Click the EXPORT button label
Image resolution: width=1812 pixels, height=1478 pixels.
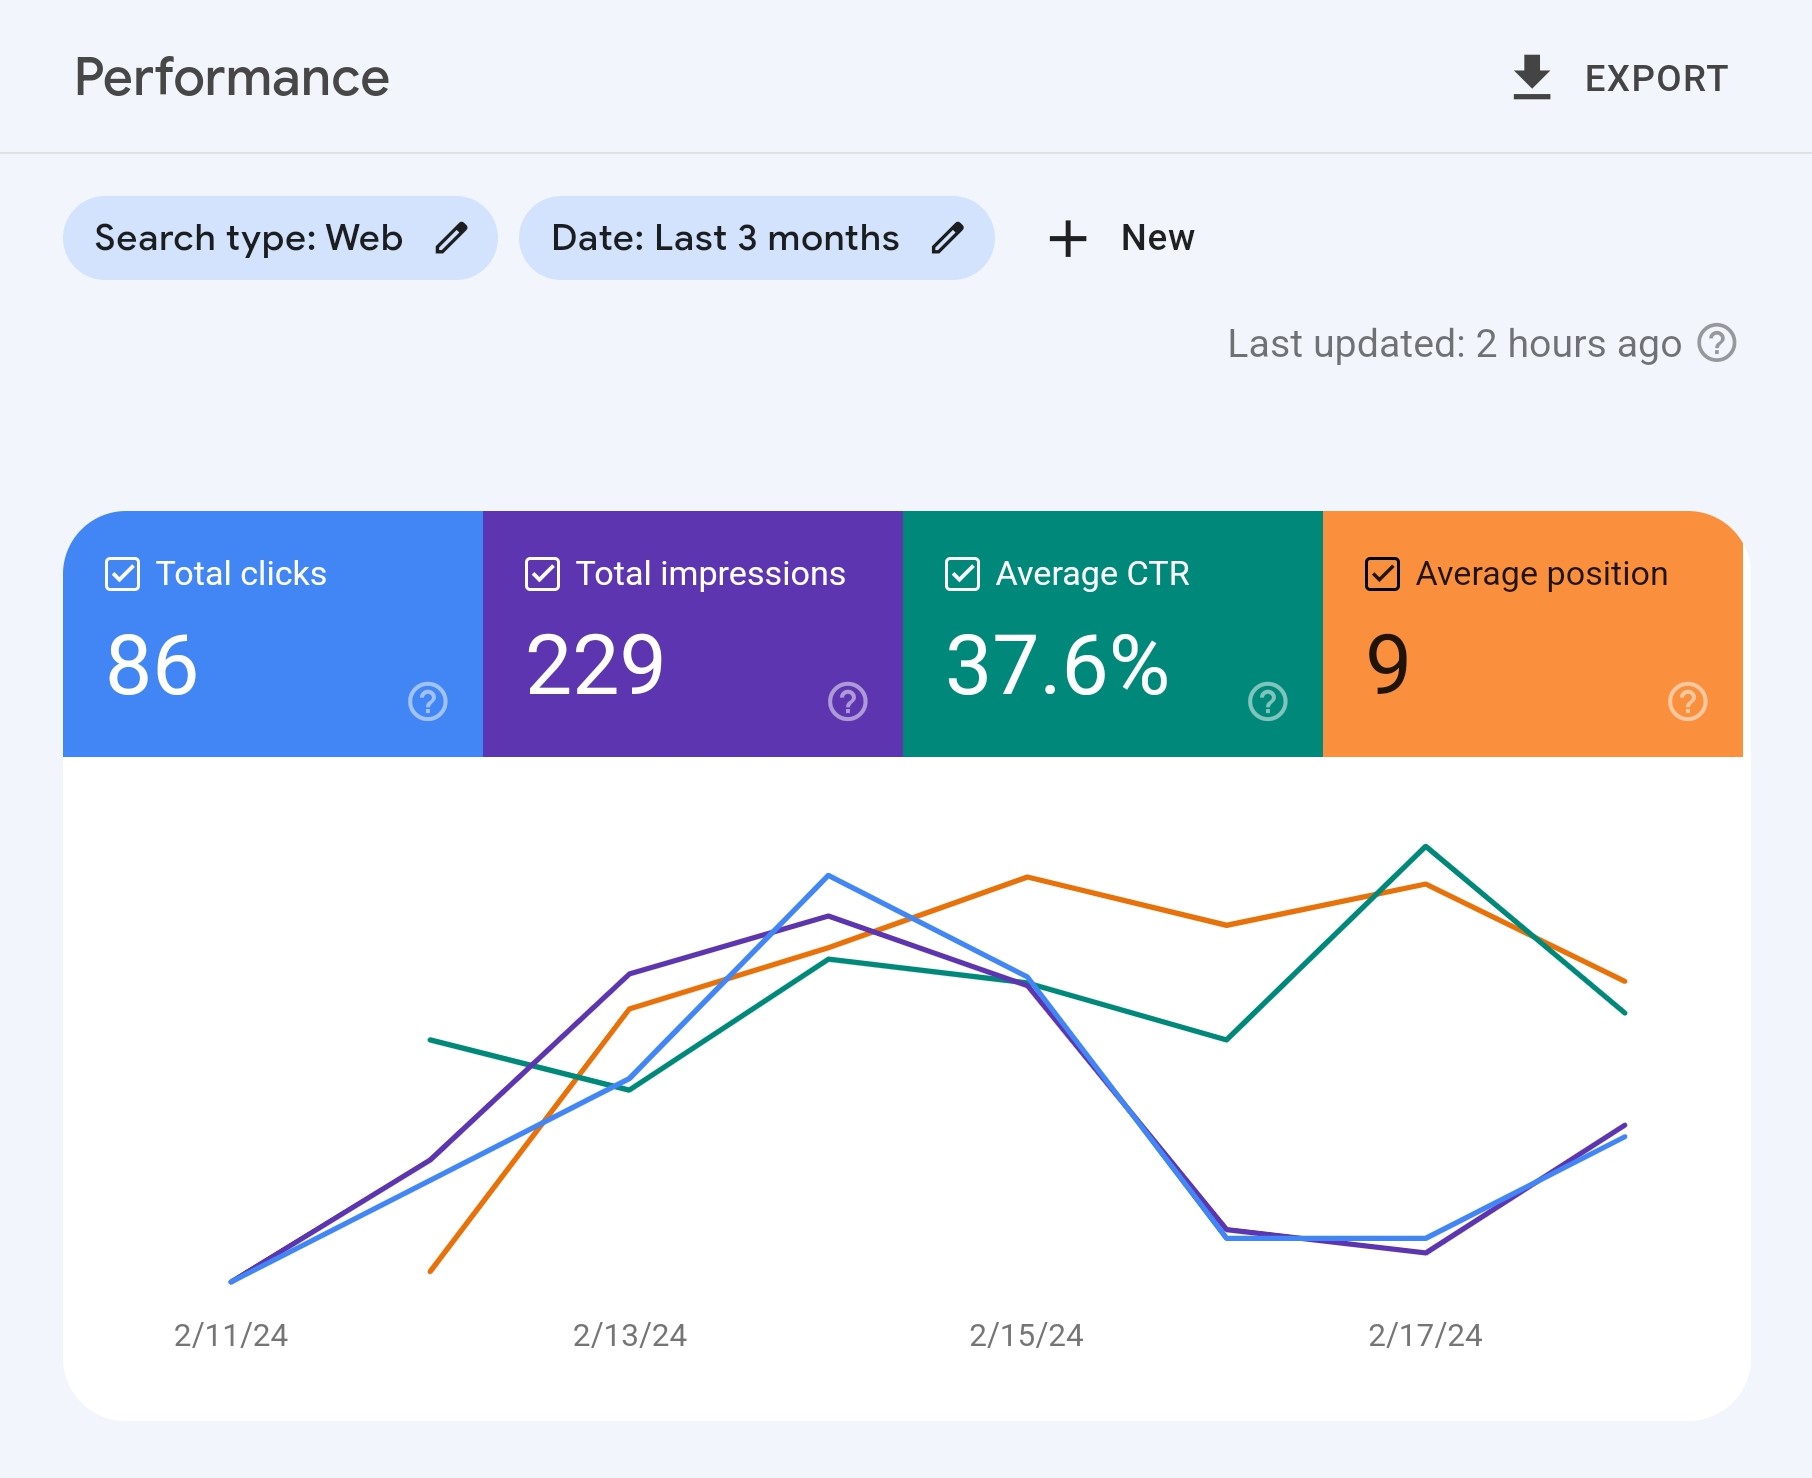point(1656,79)
